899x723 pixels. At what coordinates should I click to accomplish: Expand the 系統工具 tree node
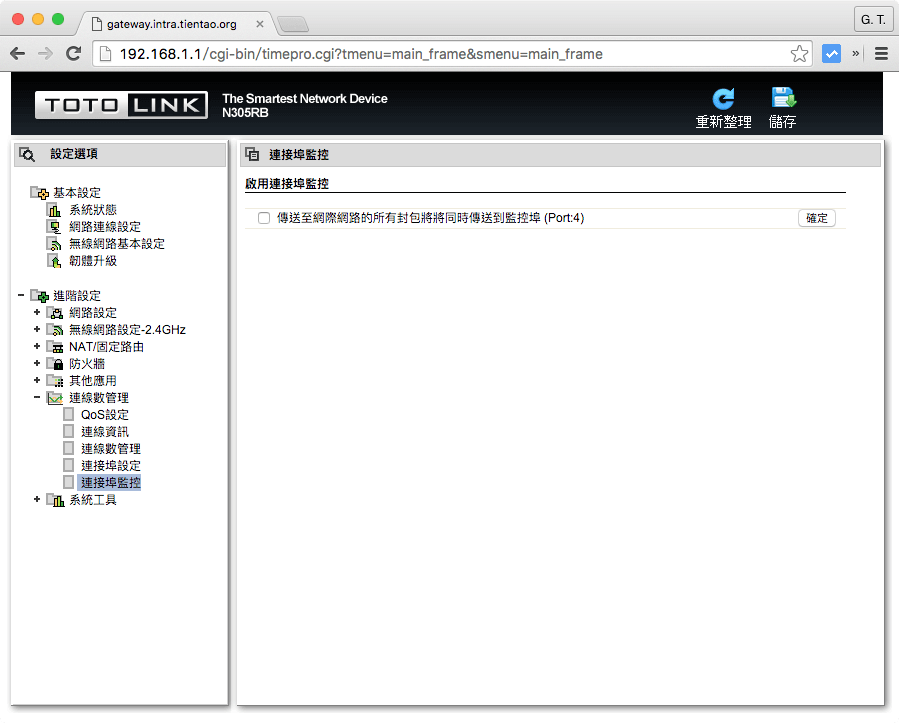pyautogui.click(x=37, y=500)
